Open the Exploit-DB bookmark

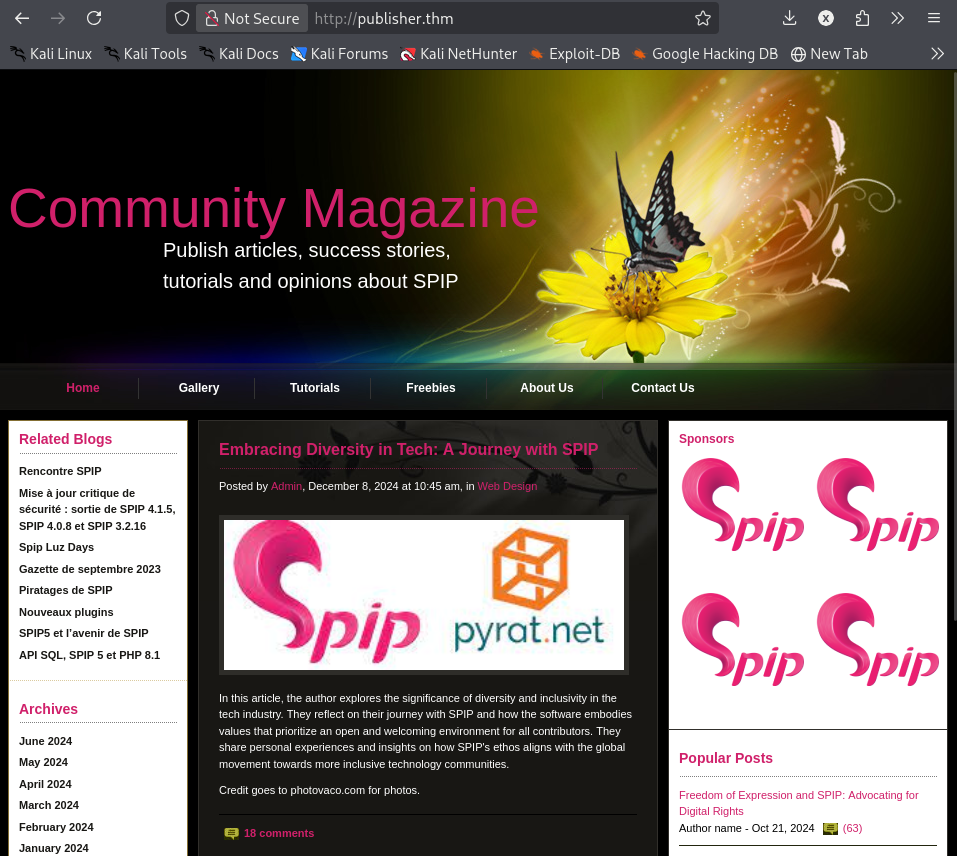coord(574,54)
